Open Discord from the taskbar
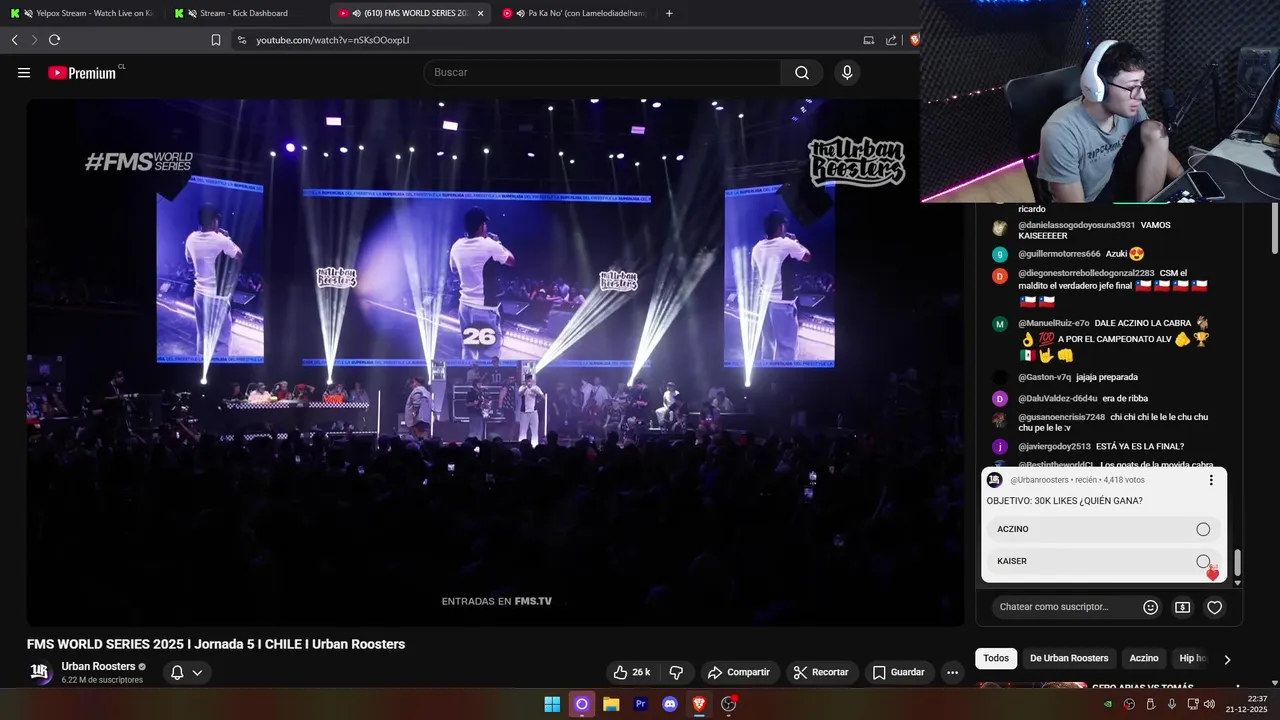This screenshot has height=720, width=1280. coord(670,704)
